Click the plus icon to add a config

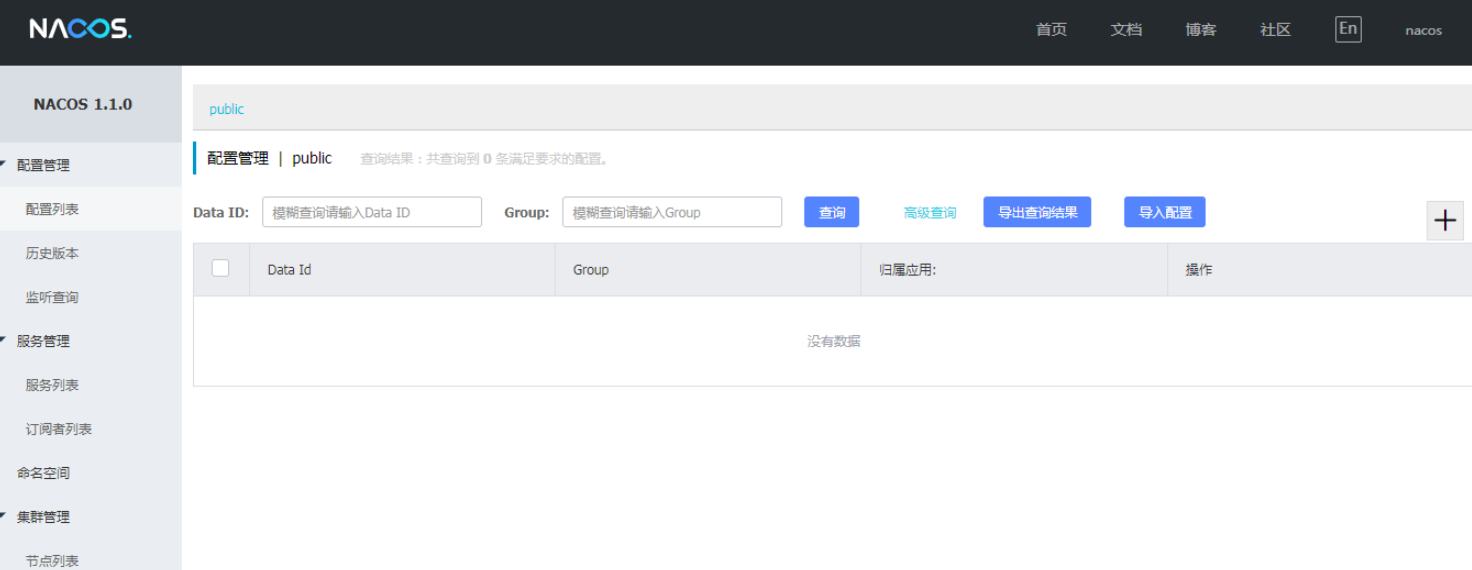tap(1445, 221)
